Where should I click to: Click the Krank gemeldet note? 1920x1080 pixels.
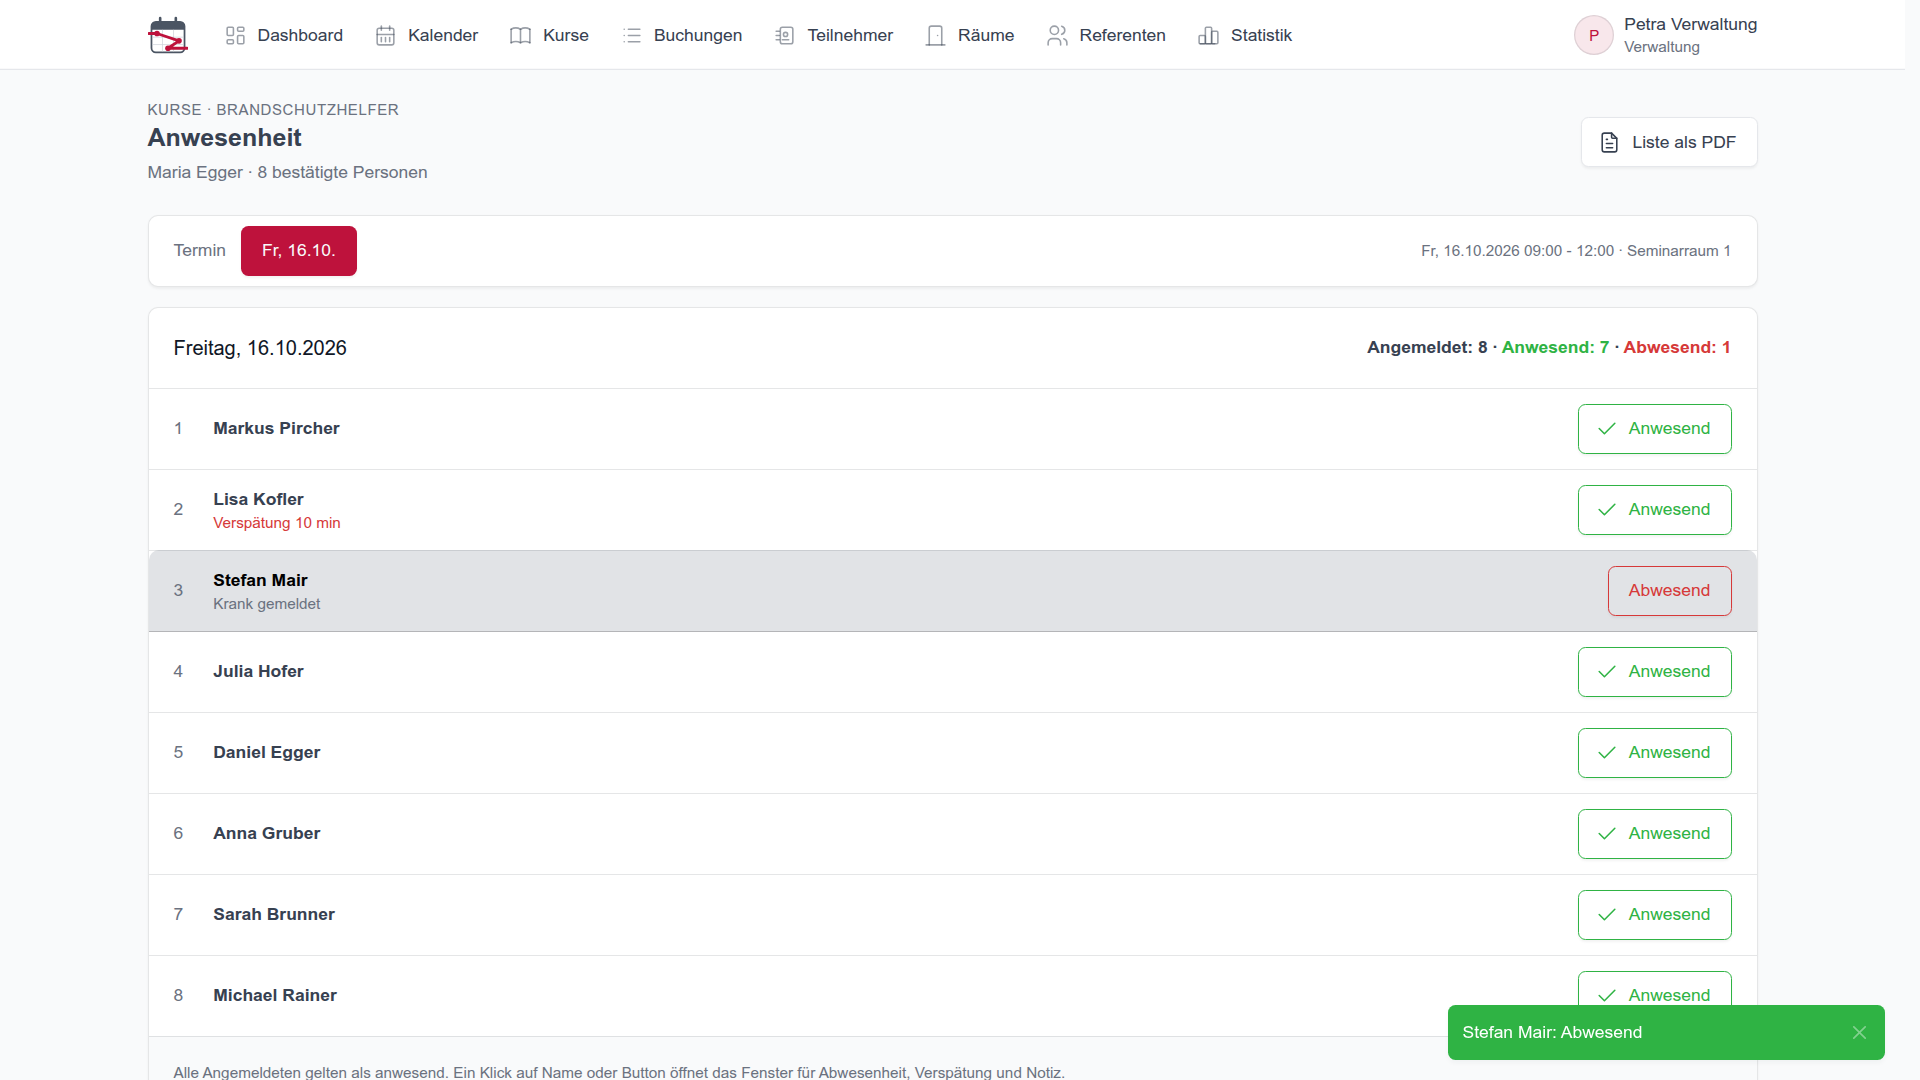(266, 604)
